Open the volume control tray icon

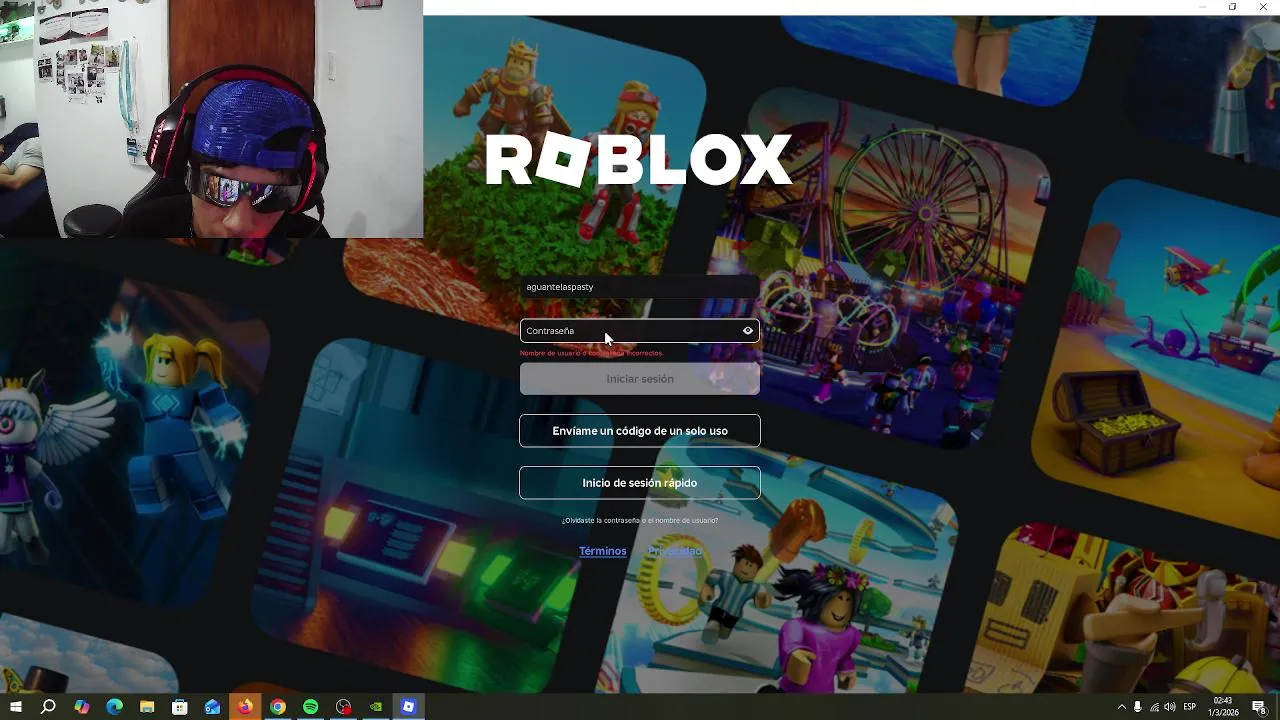pyautogui.click(x=1170, y=707)
